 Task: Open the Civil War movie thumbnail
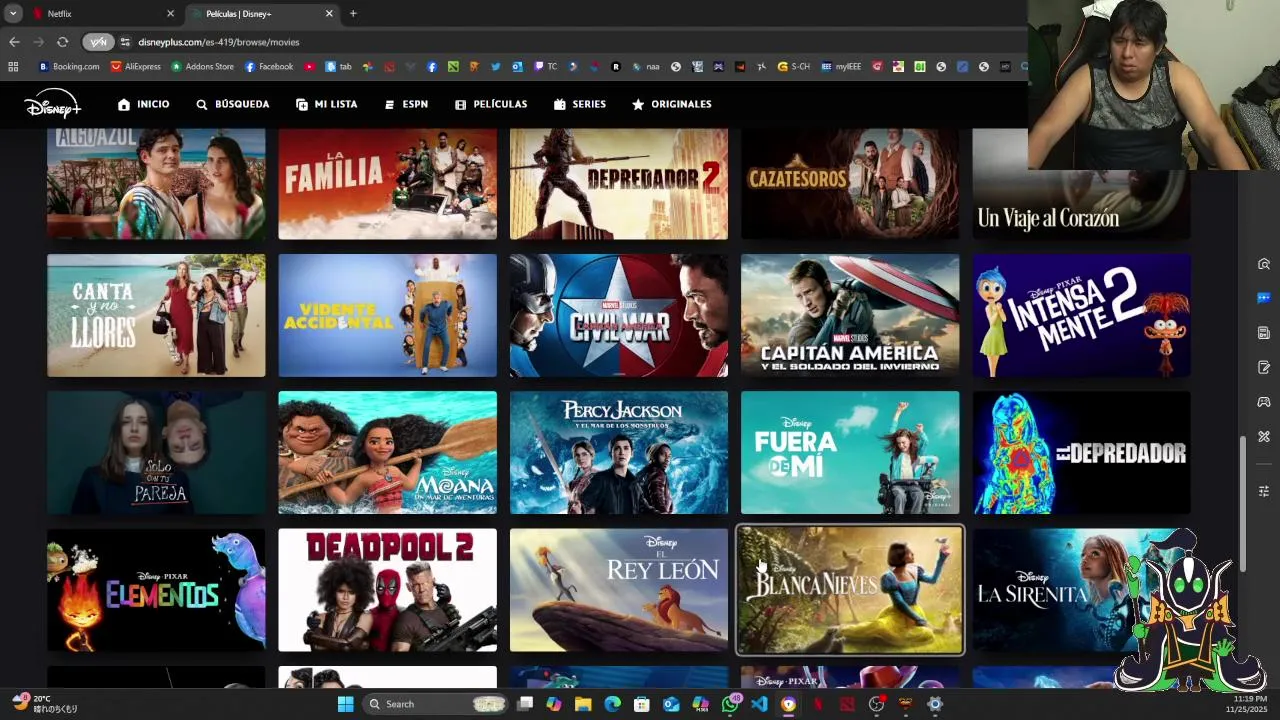619,315
